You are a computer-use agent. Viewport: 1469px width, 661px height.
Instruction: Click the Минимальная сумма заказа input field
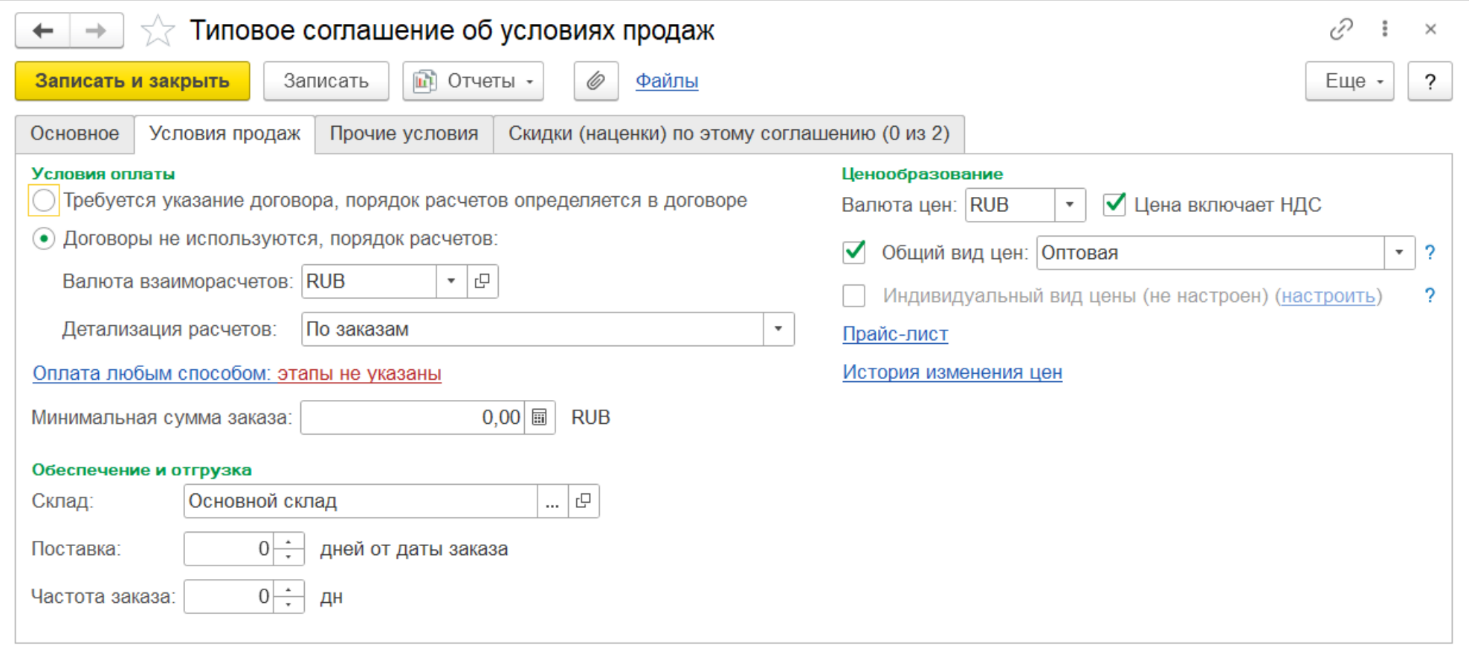click(x=412, y=418)
